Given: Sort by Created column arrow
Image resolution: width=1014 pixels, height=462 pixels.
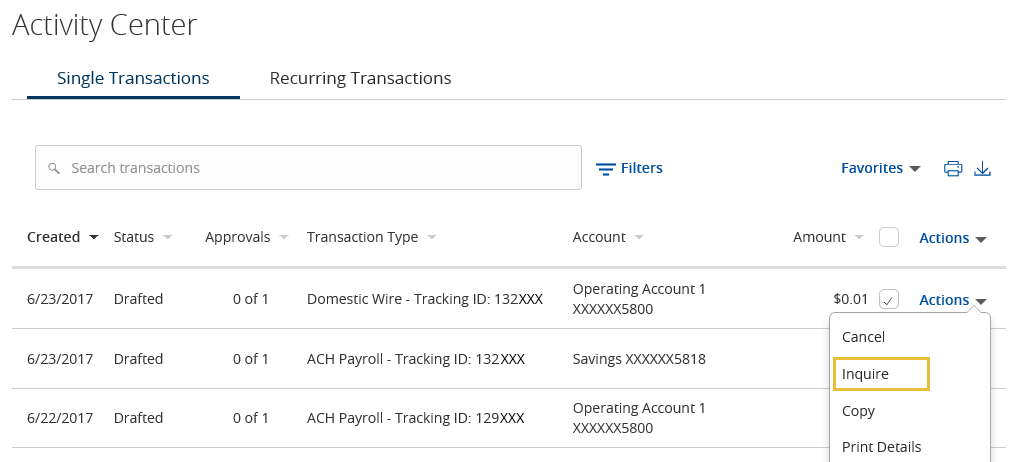Looking at the screenshot, I should click(93, 237).
